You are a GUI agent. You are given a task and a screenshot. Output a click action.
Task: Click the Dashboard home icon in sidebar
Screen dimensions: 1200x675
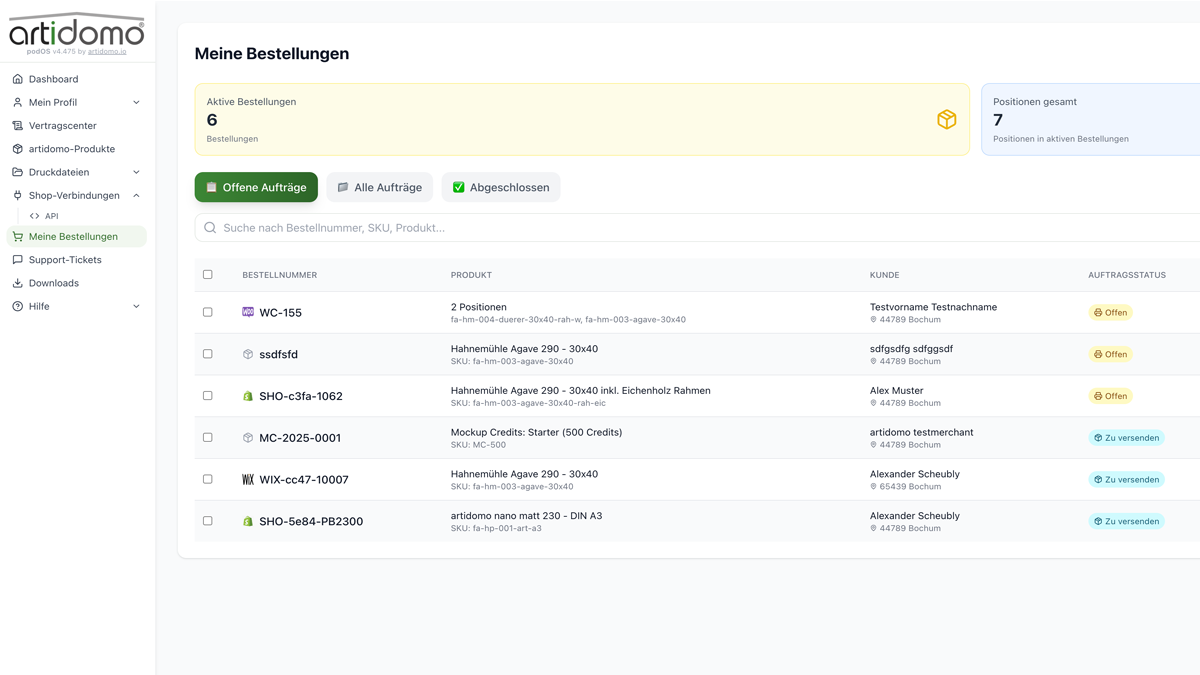[x=17, y=79]
